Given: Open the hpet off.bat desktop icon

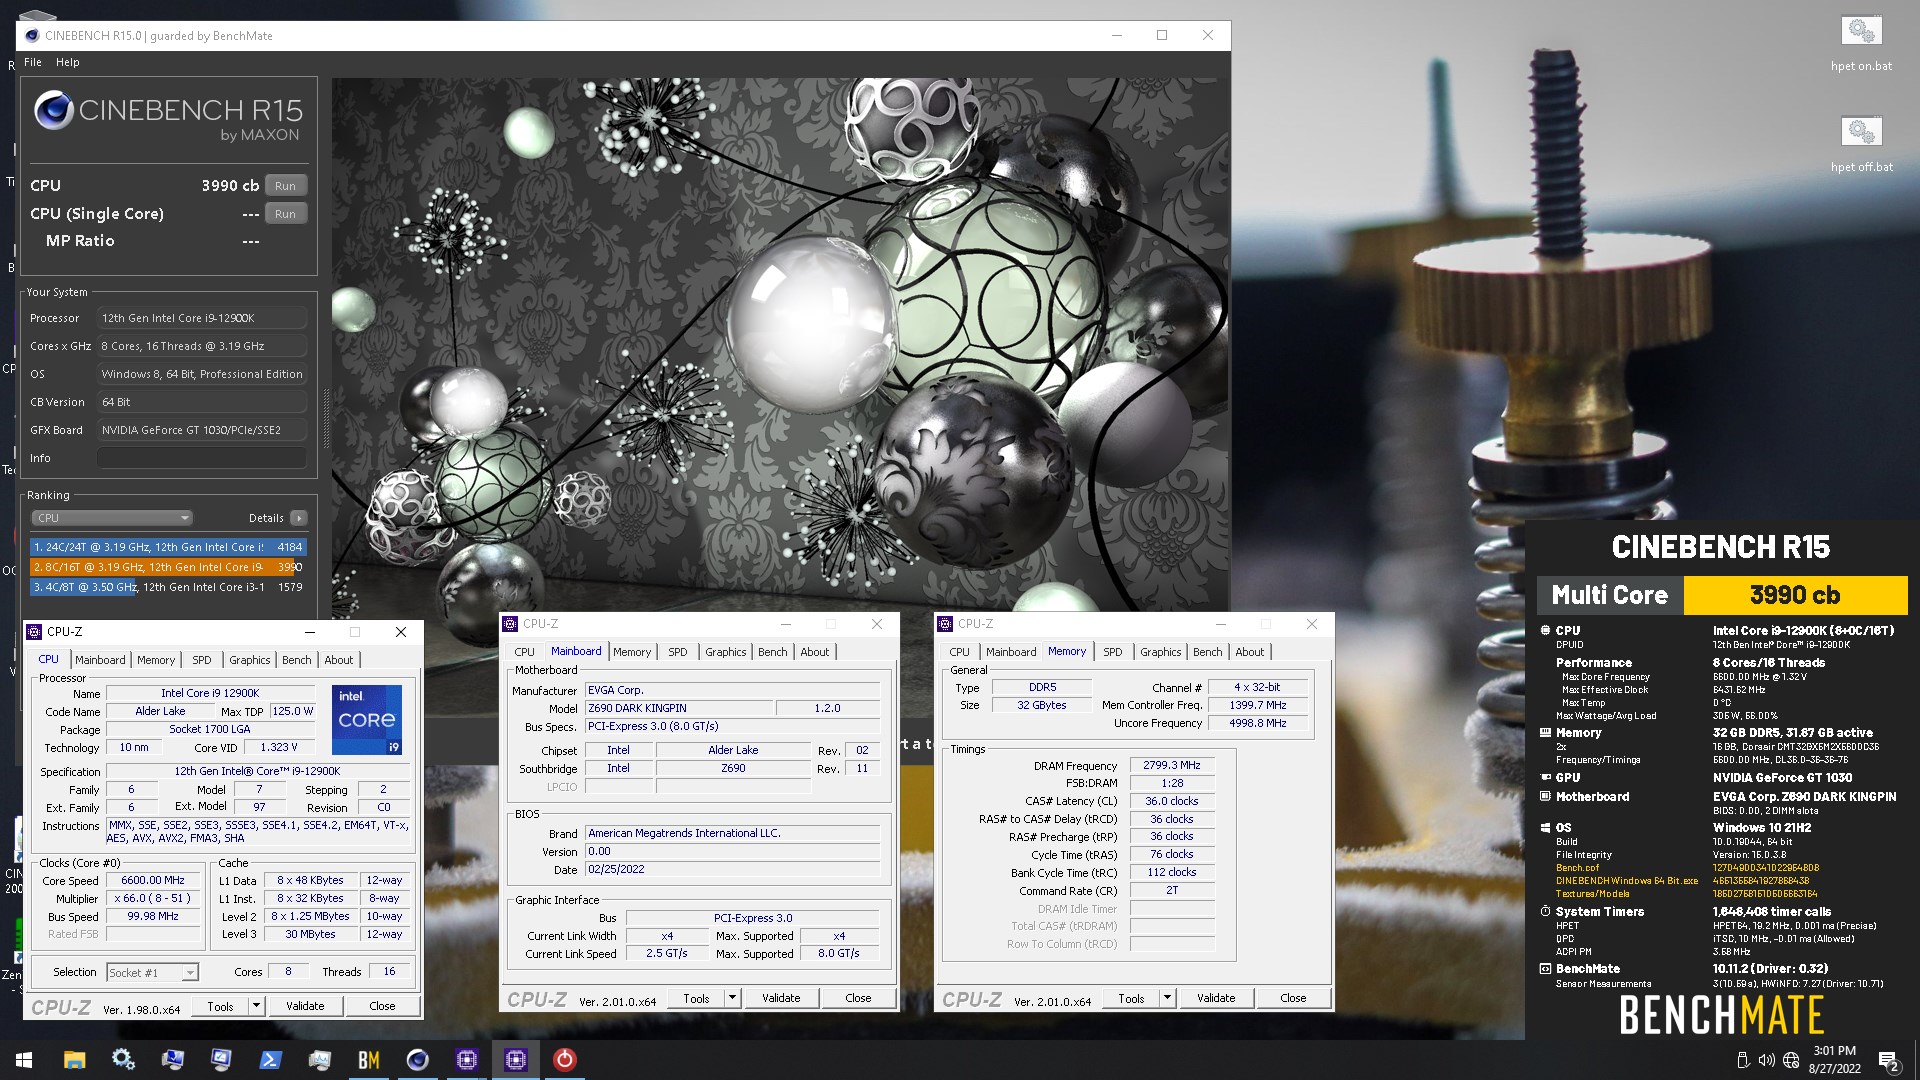Looking at the screenshot, I should coord(1861,144).
